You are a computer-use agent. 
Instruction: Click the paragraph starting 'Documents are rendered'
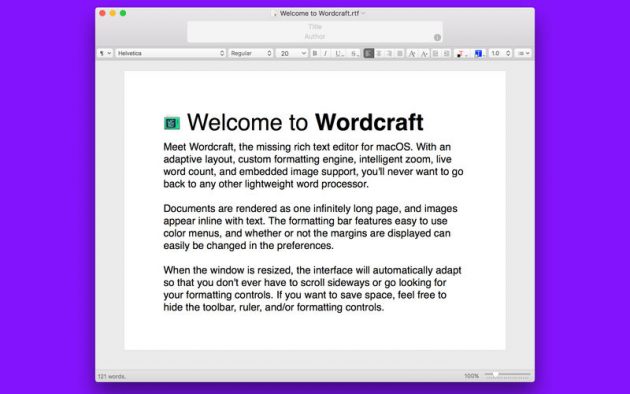pos(311,227)
